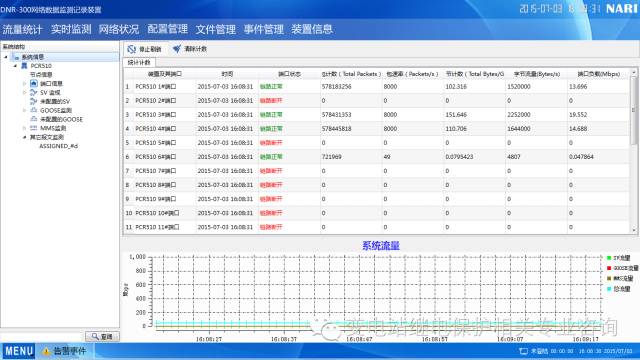Click the 装置及其端口 column header
This screenshot has width=640, height=360.
click(164, 74)
